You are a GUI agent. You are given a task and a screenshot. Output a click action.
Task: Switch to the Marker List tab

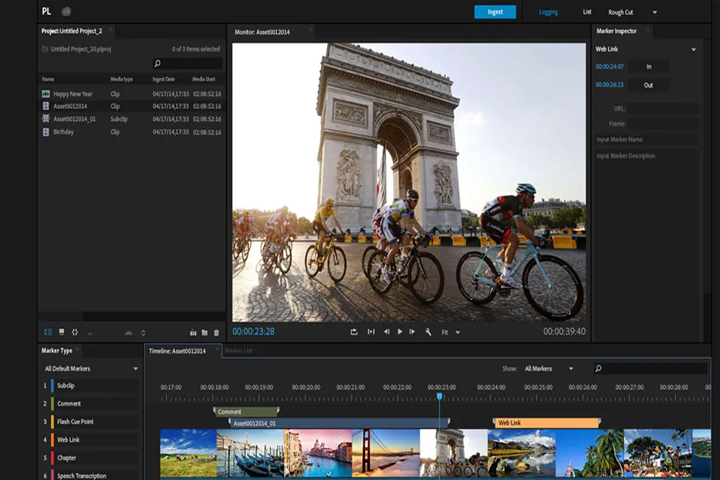(x=239, y=350)
